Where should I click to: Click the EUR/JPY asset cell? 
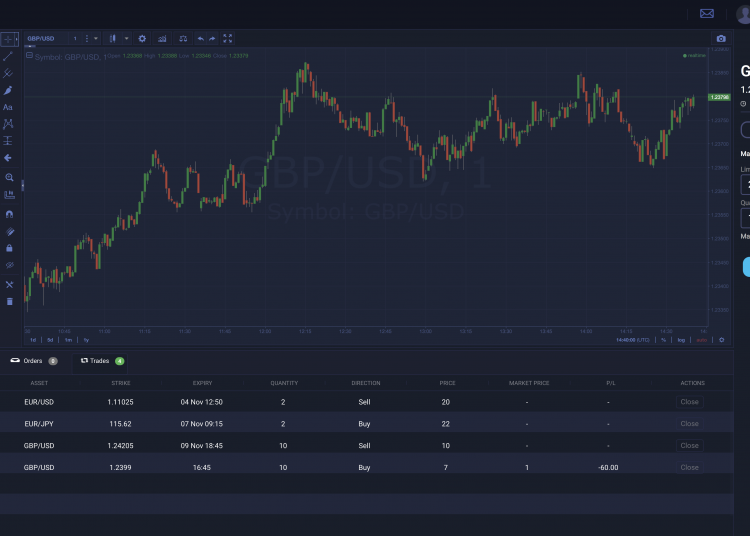pos(39,424)
